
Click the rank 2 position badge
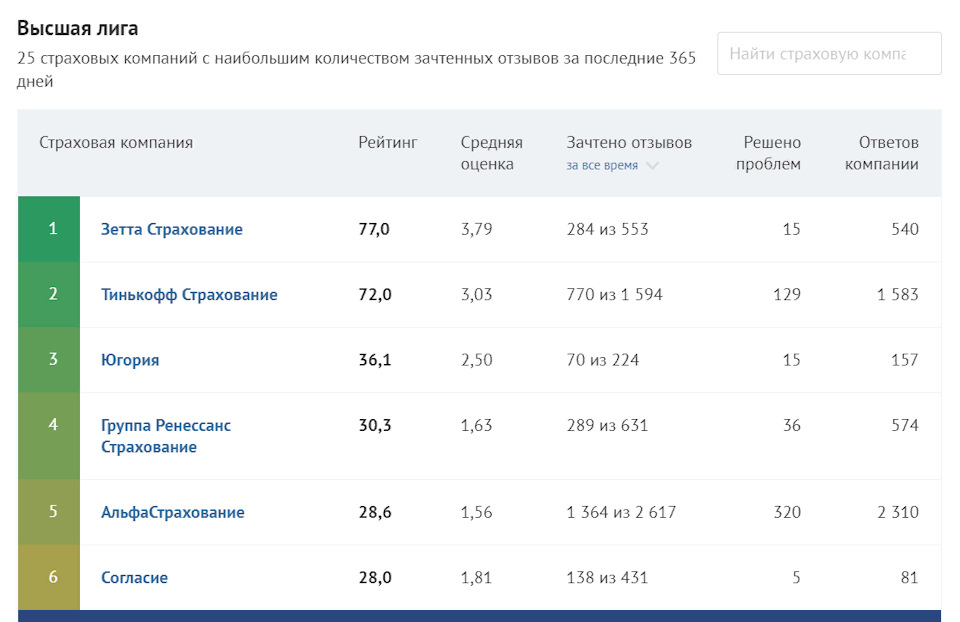[53, 294]
